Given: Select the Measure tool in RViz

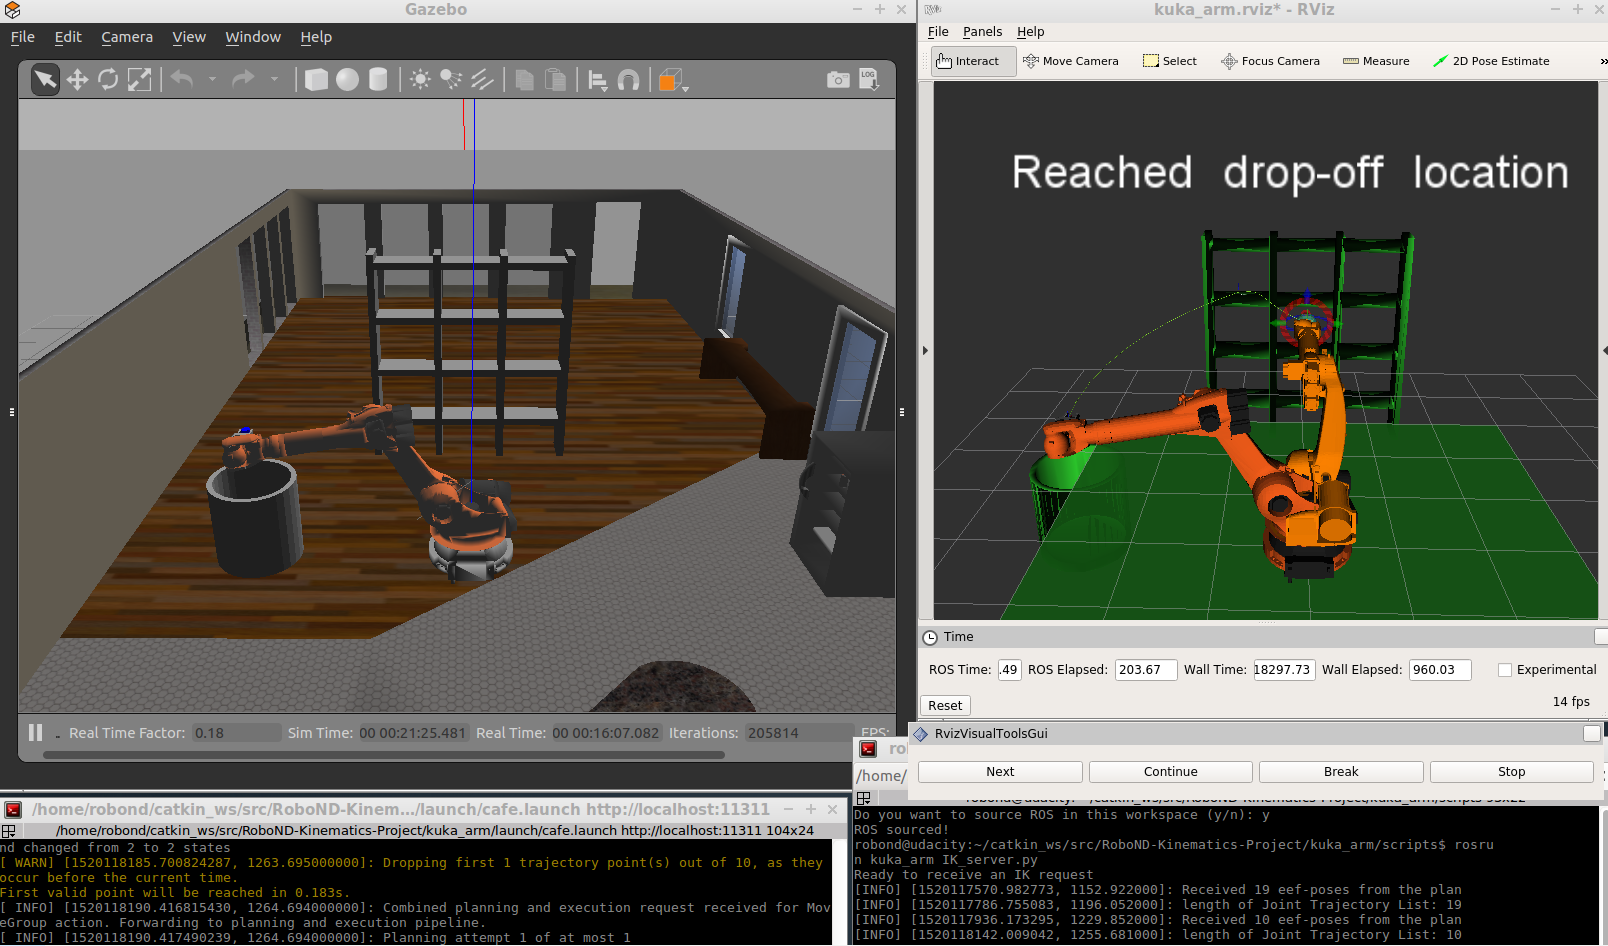Looking at the screenshot, I should coord(1376,61).
